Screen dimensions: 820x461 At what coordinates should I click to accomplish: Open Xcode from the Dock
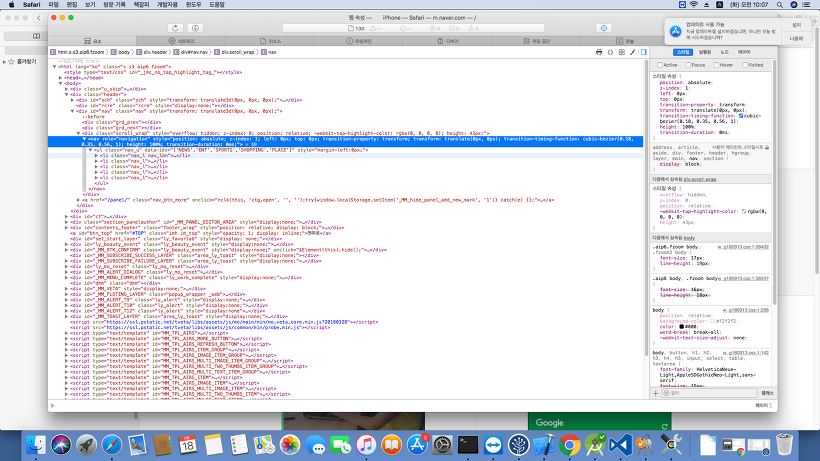(x=544, y=445)
